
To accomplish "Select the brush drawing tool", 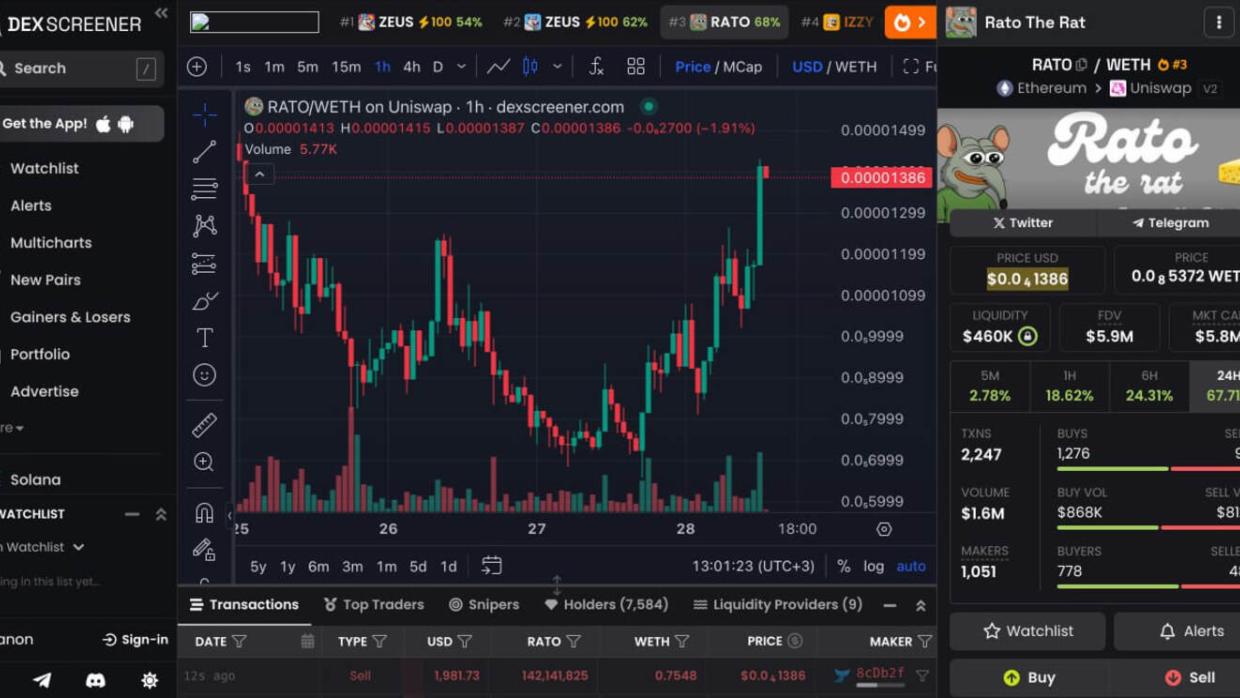I will pyautogui.click(x=204, y=300).
